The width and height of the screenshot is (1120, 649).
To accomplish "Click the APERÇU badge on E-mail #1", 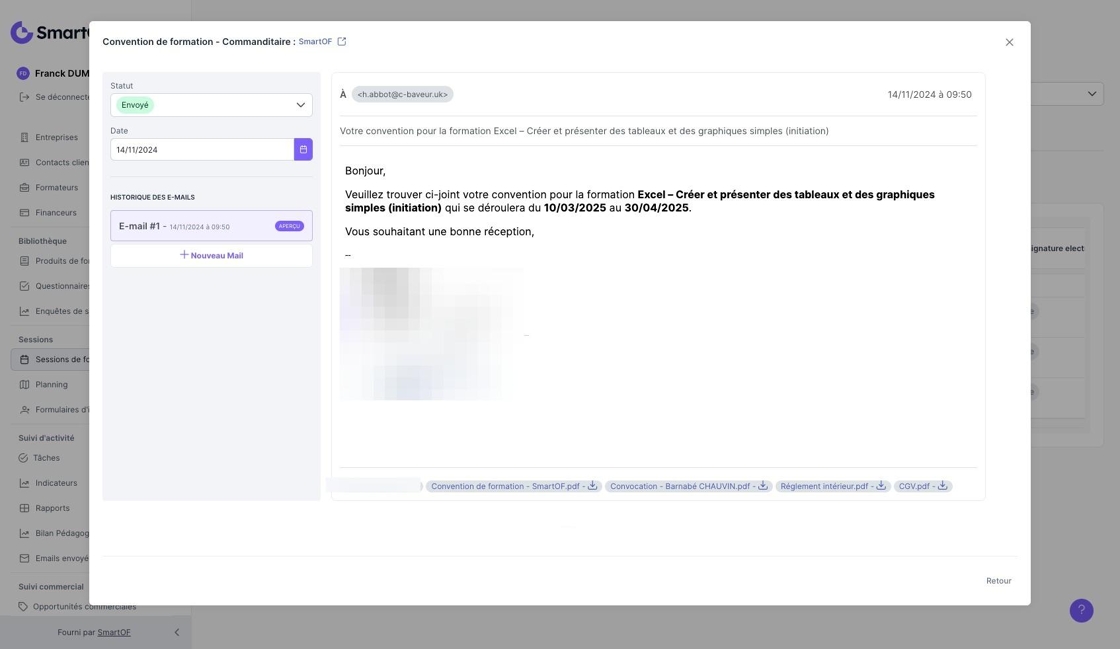I will pyautogui.click(x=289, y=226).
